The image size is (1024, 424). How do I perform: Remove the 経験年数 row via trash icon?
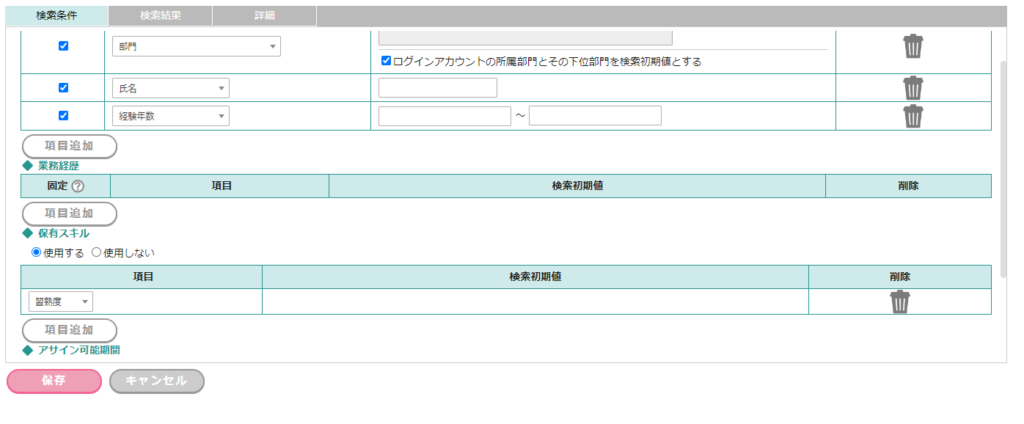[913, 116]
